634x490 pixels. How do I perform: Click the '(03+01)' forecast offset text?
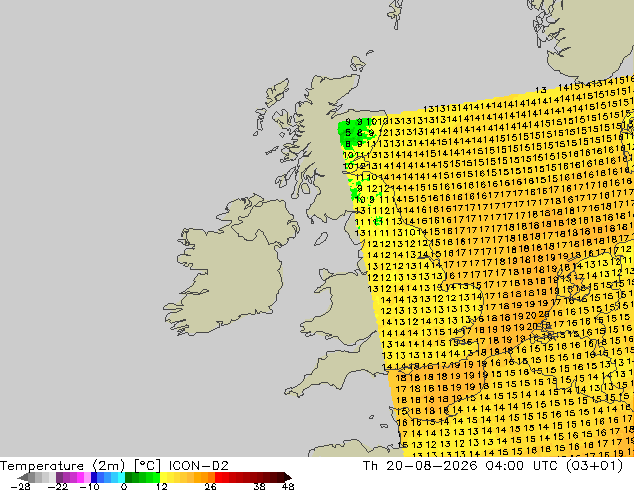(596, 466)
